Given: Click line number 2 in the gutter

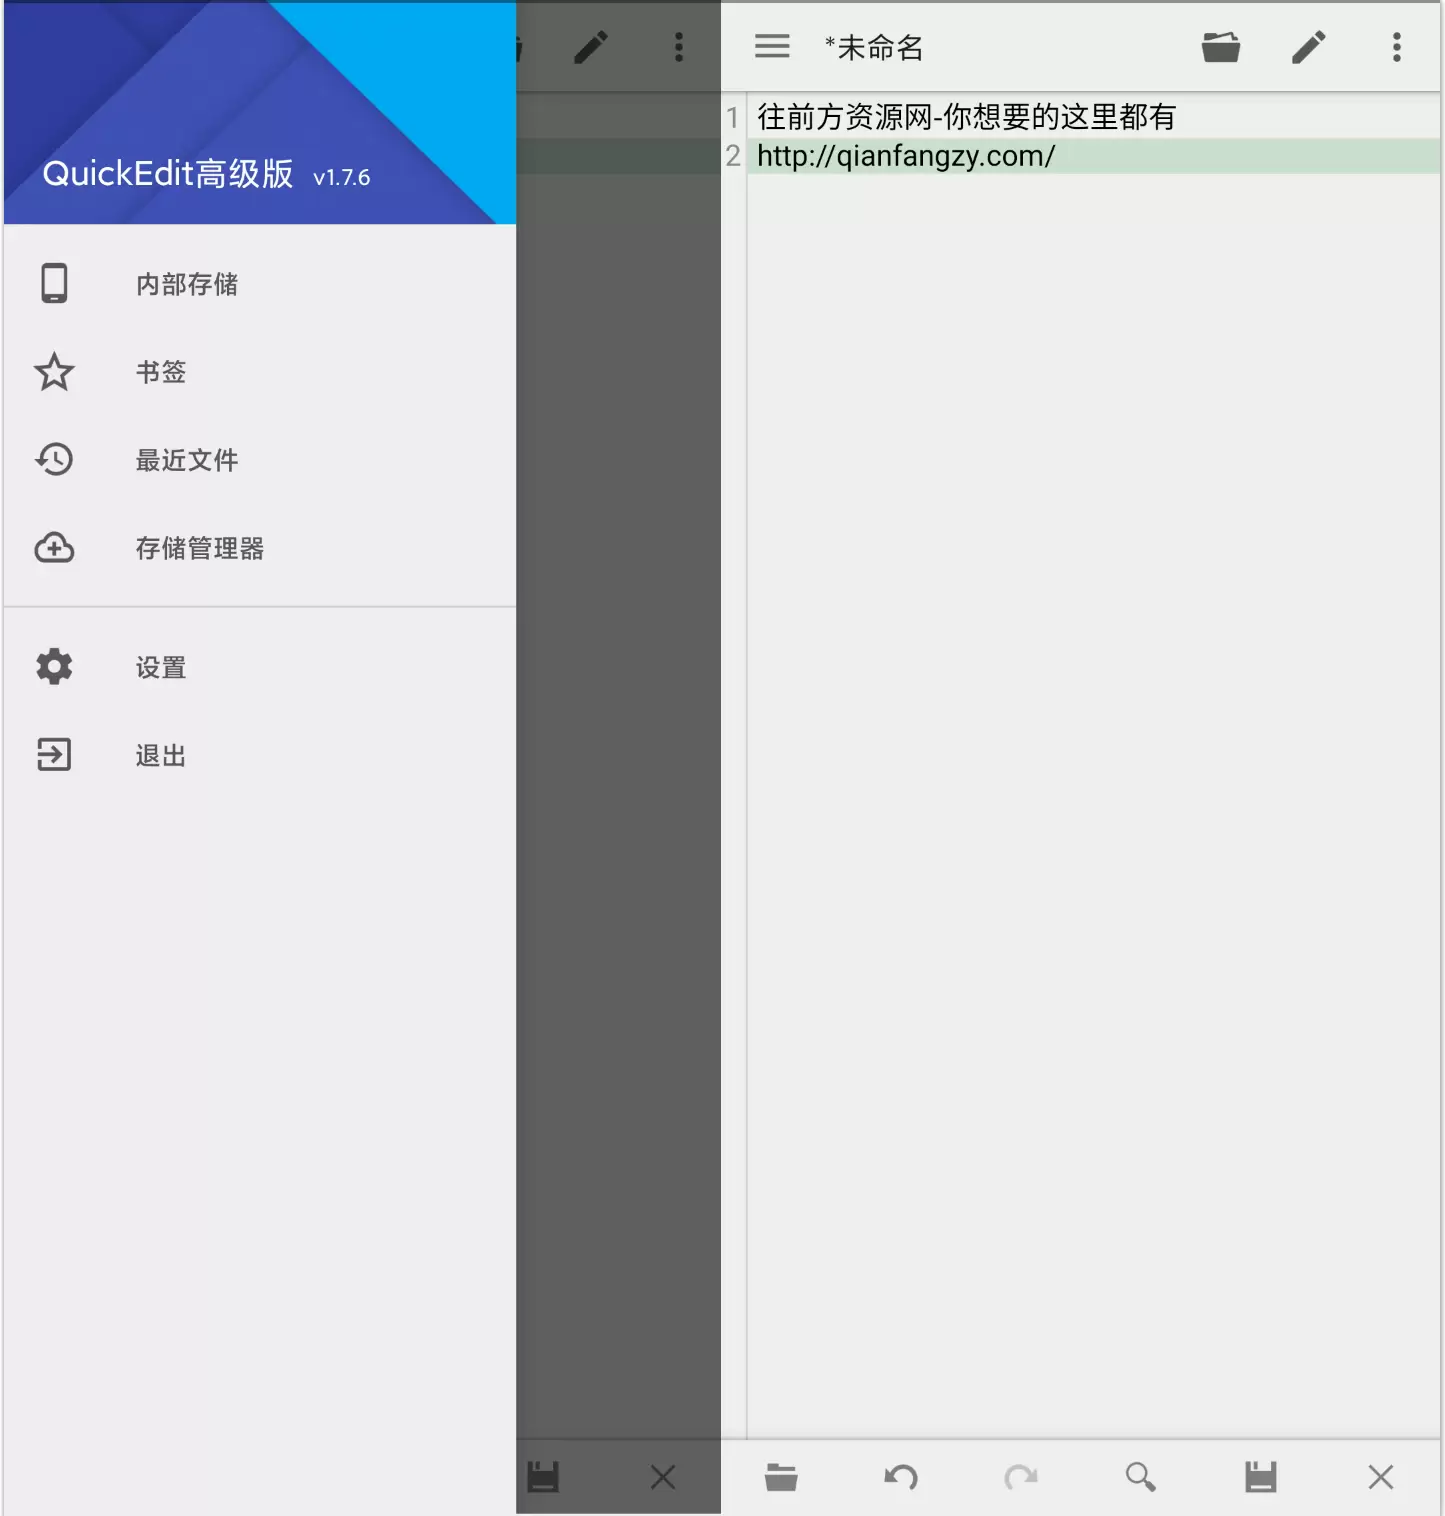Looking at the screenshot, I should pyautogui.click(x=733, y=156).
